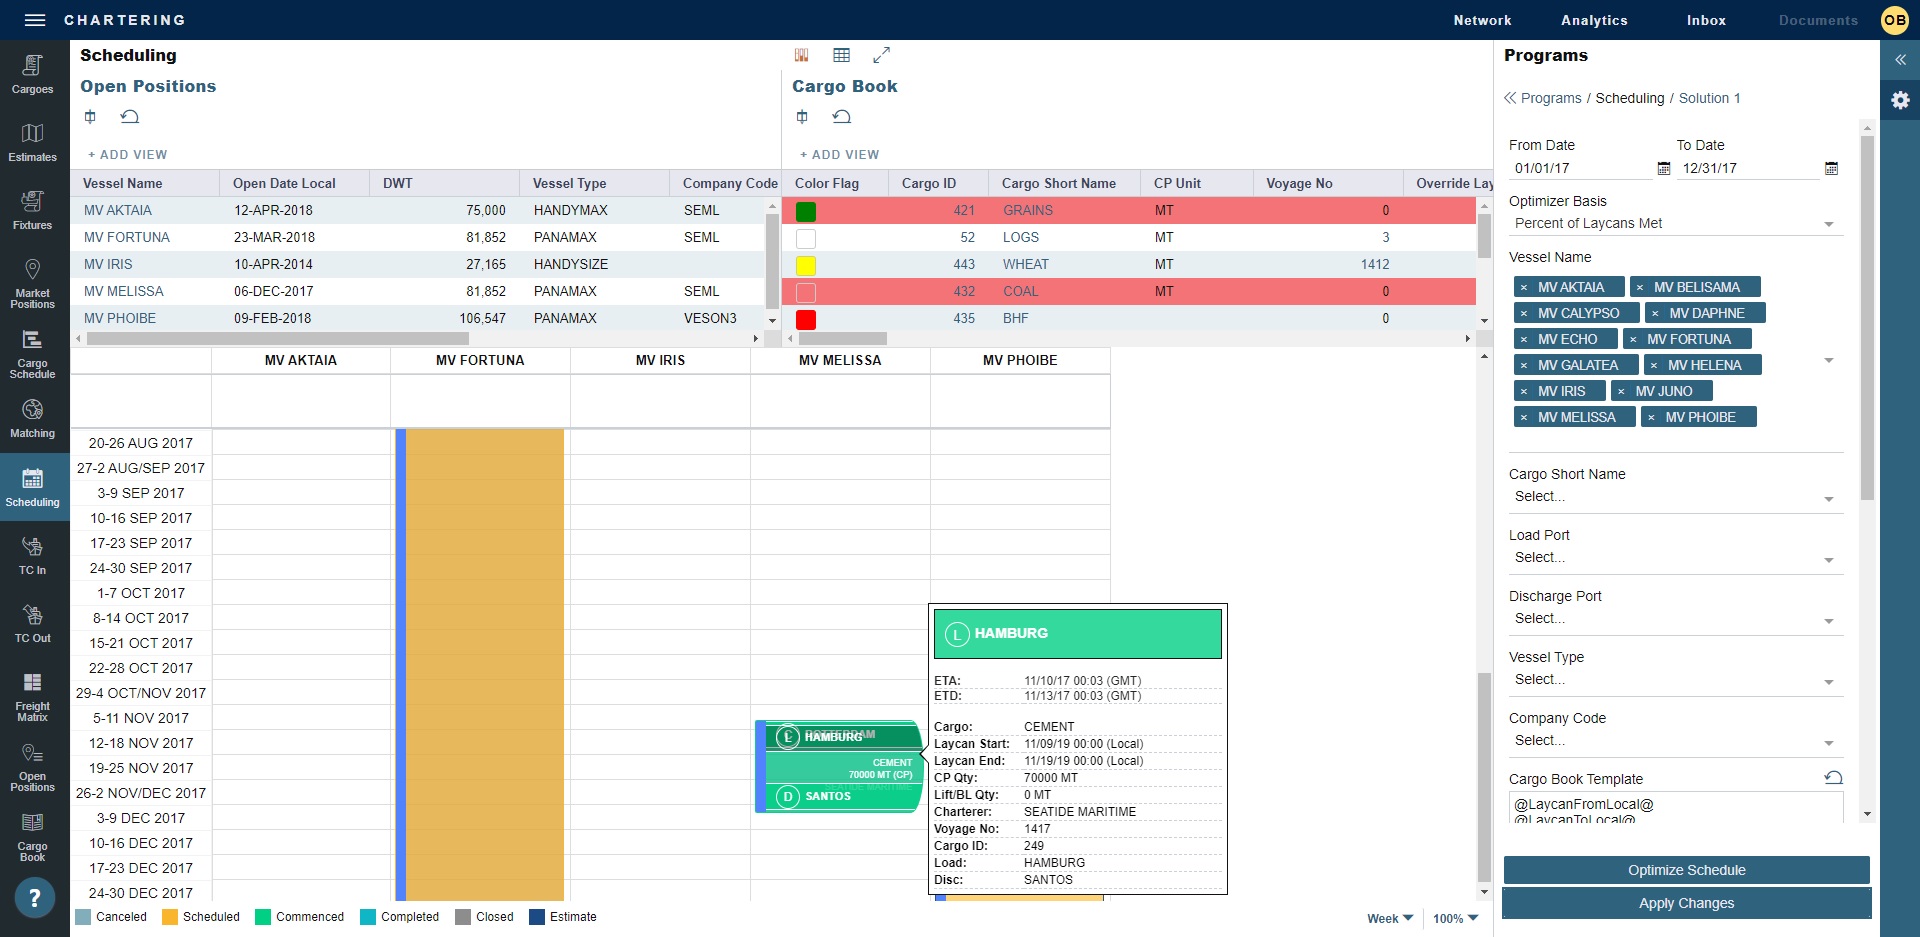Expand the scheduling view with the diagonal arrows icon

[x=882, y=55]
